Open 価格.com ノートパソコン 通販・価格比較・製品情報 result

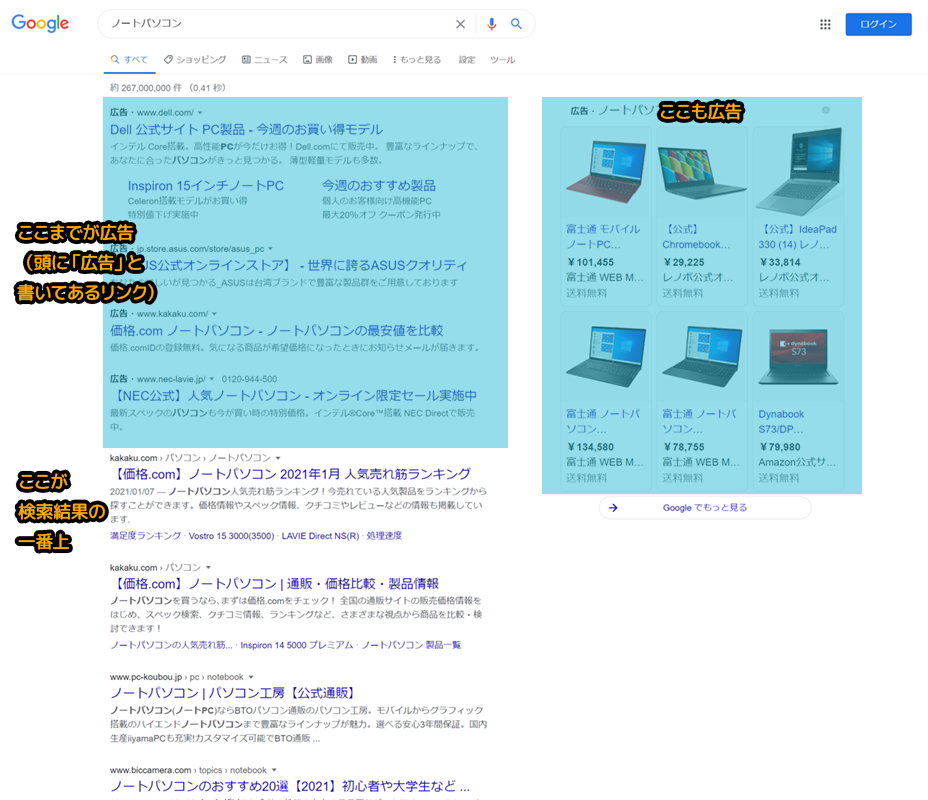click(275, 583)
